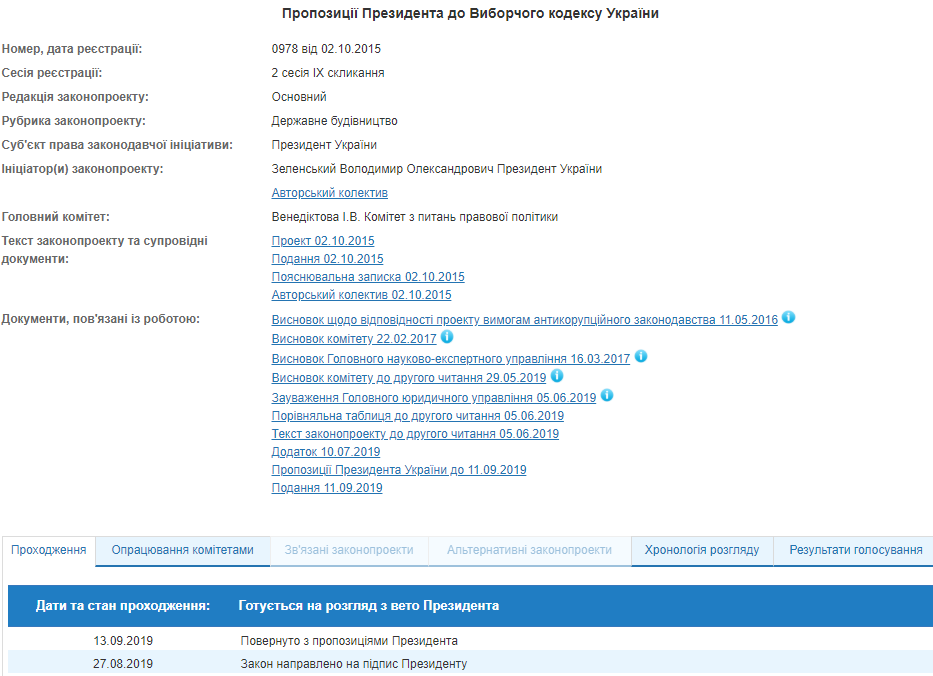This screenshot has width=933, height=676.
Task: Select the Альтернативні законопроекти tab
Action: point(532,550)
